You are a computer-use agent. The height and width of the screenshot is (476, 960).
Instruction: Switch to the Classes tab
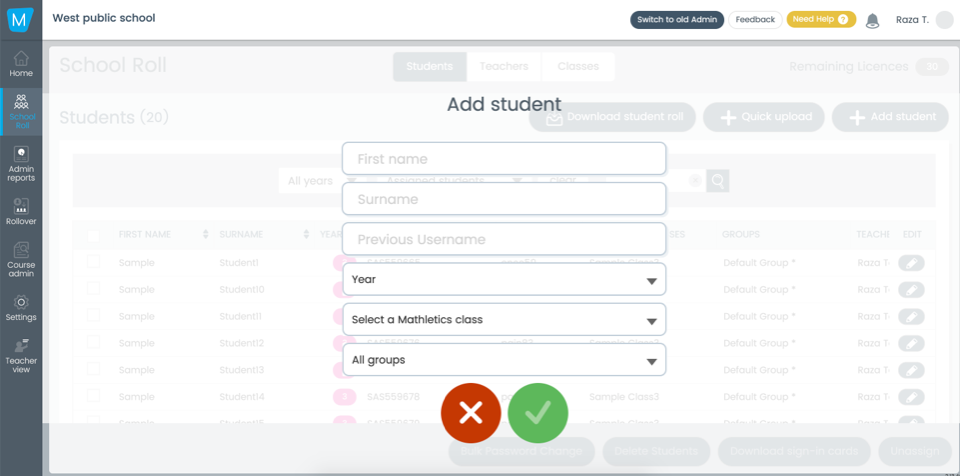[x=578, y=66]
